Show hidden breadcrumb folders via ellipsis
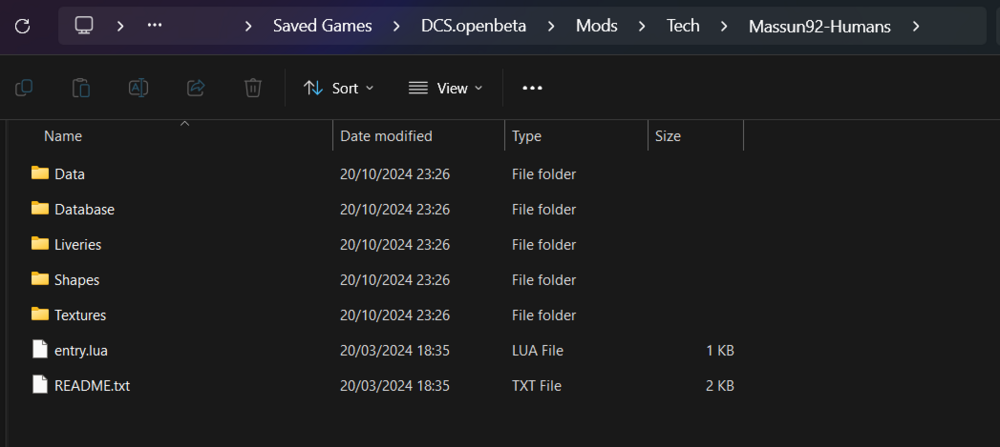1000x447 pixels. (x=154, y=26)
